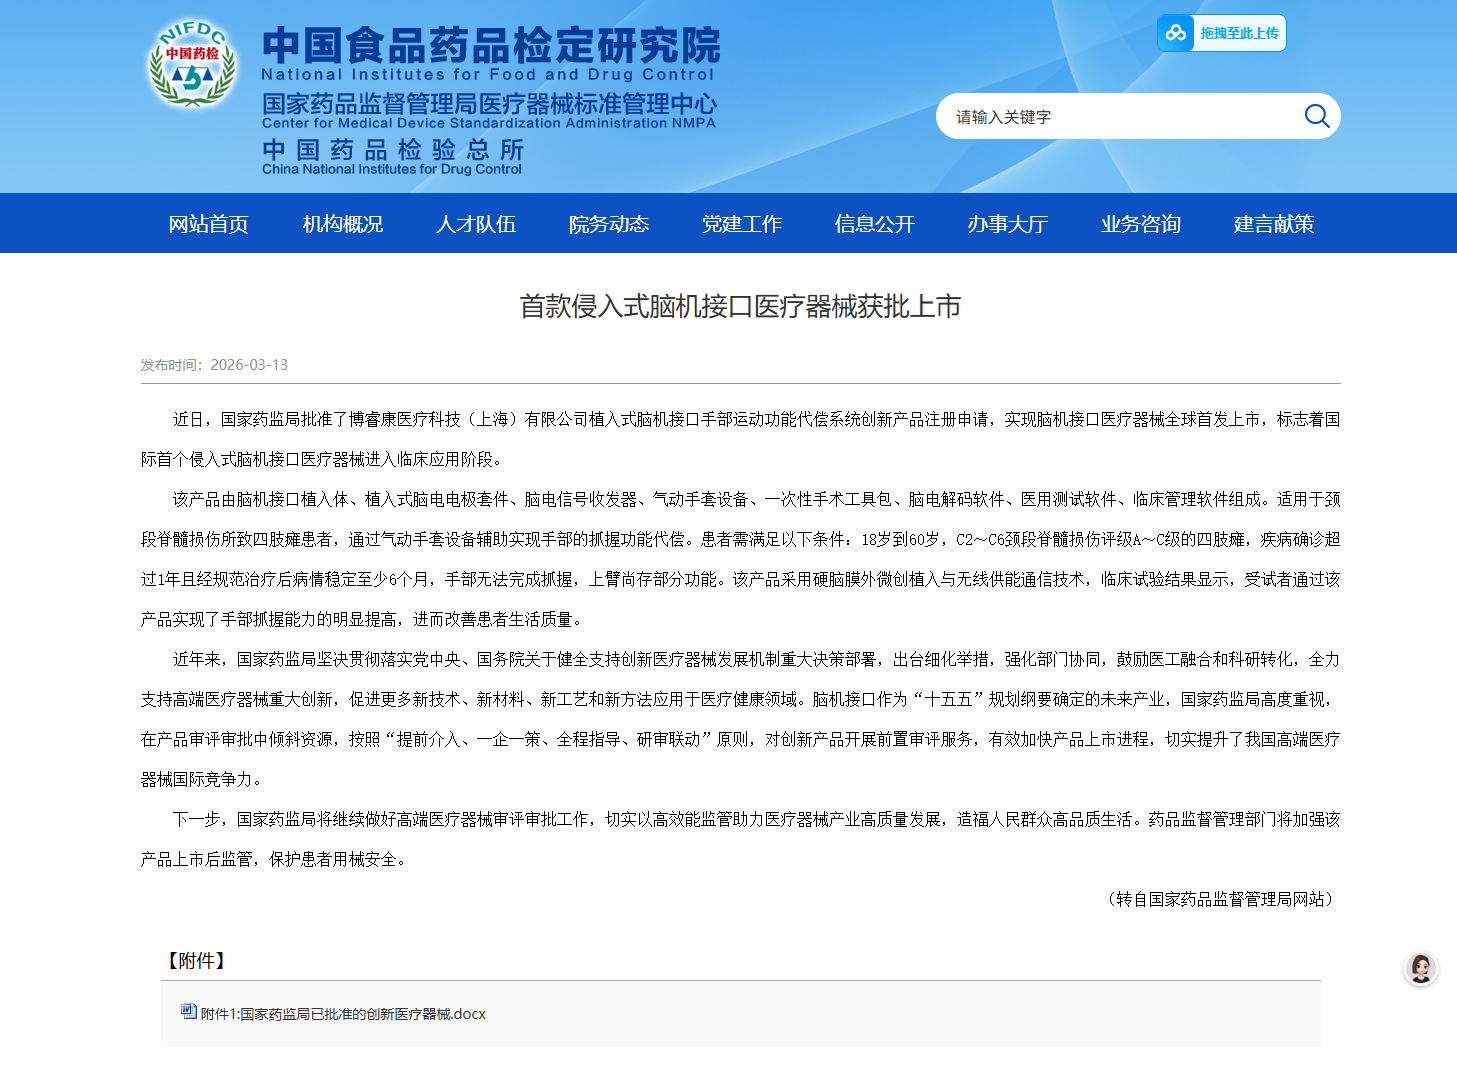Image resolution: width=1457 pixels, height=1080 pixels.
Task: Click the cloud upload icon
Action: (x=1176, y=33)
